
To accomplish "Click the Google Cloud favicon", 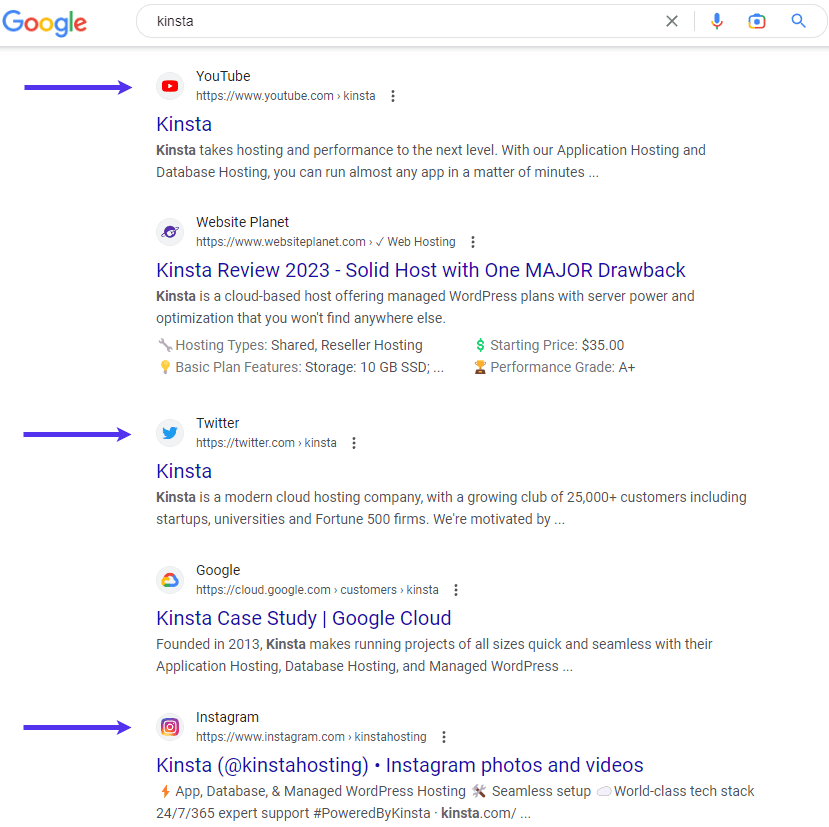I will (x=170, y=579).
